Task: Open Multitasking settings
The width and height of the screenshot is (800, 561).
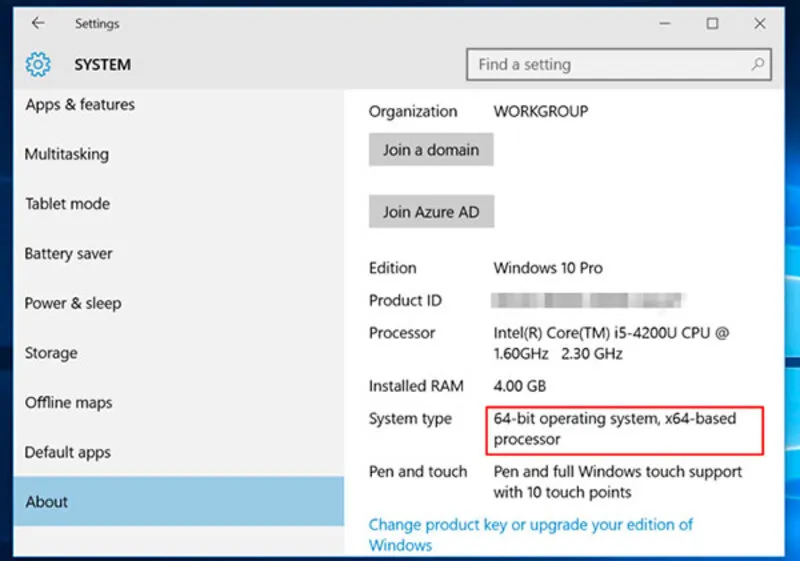Action: (67, 154)
